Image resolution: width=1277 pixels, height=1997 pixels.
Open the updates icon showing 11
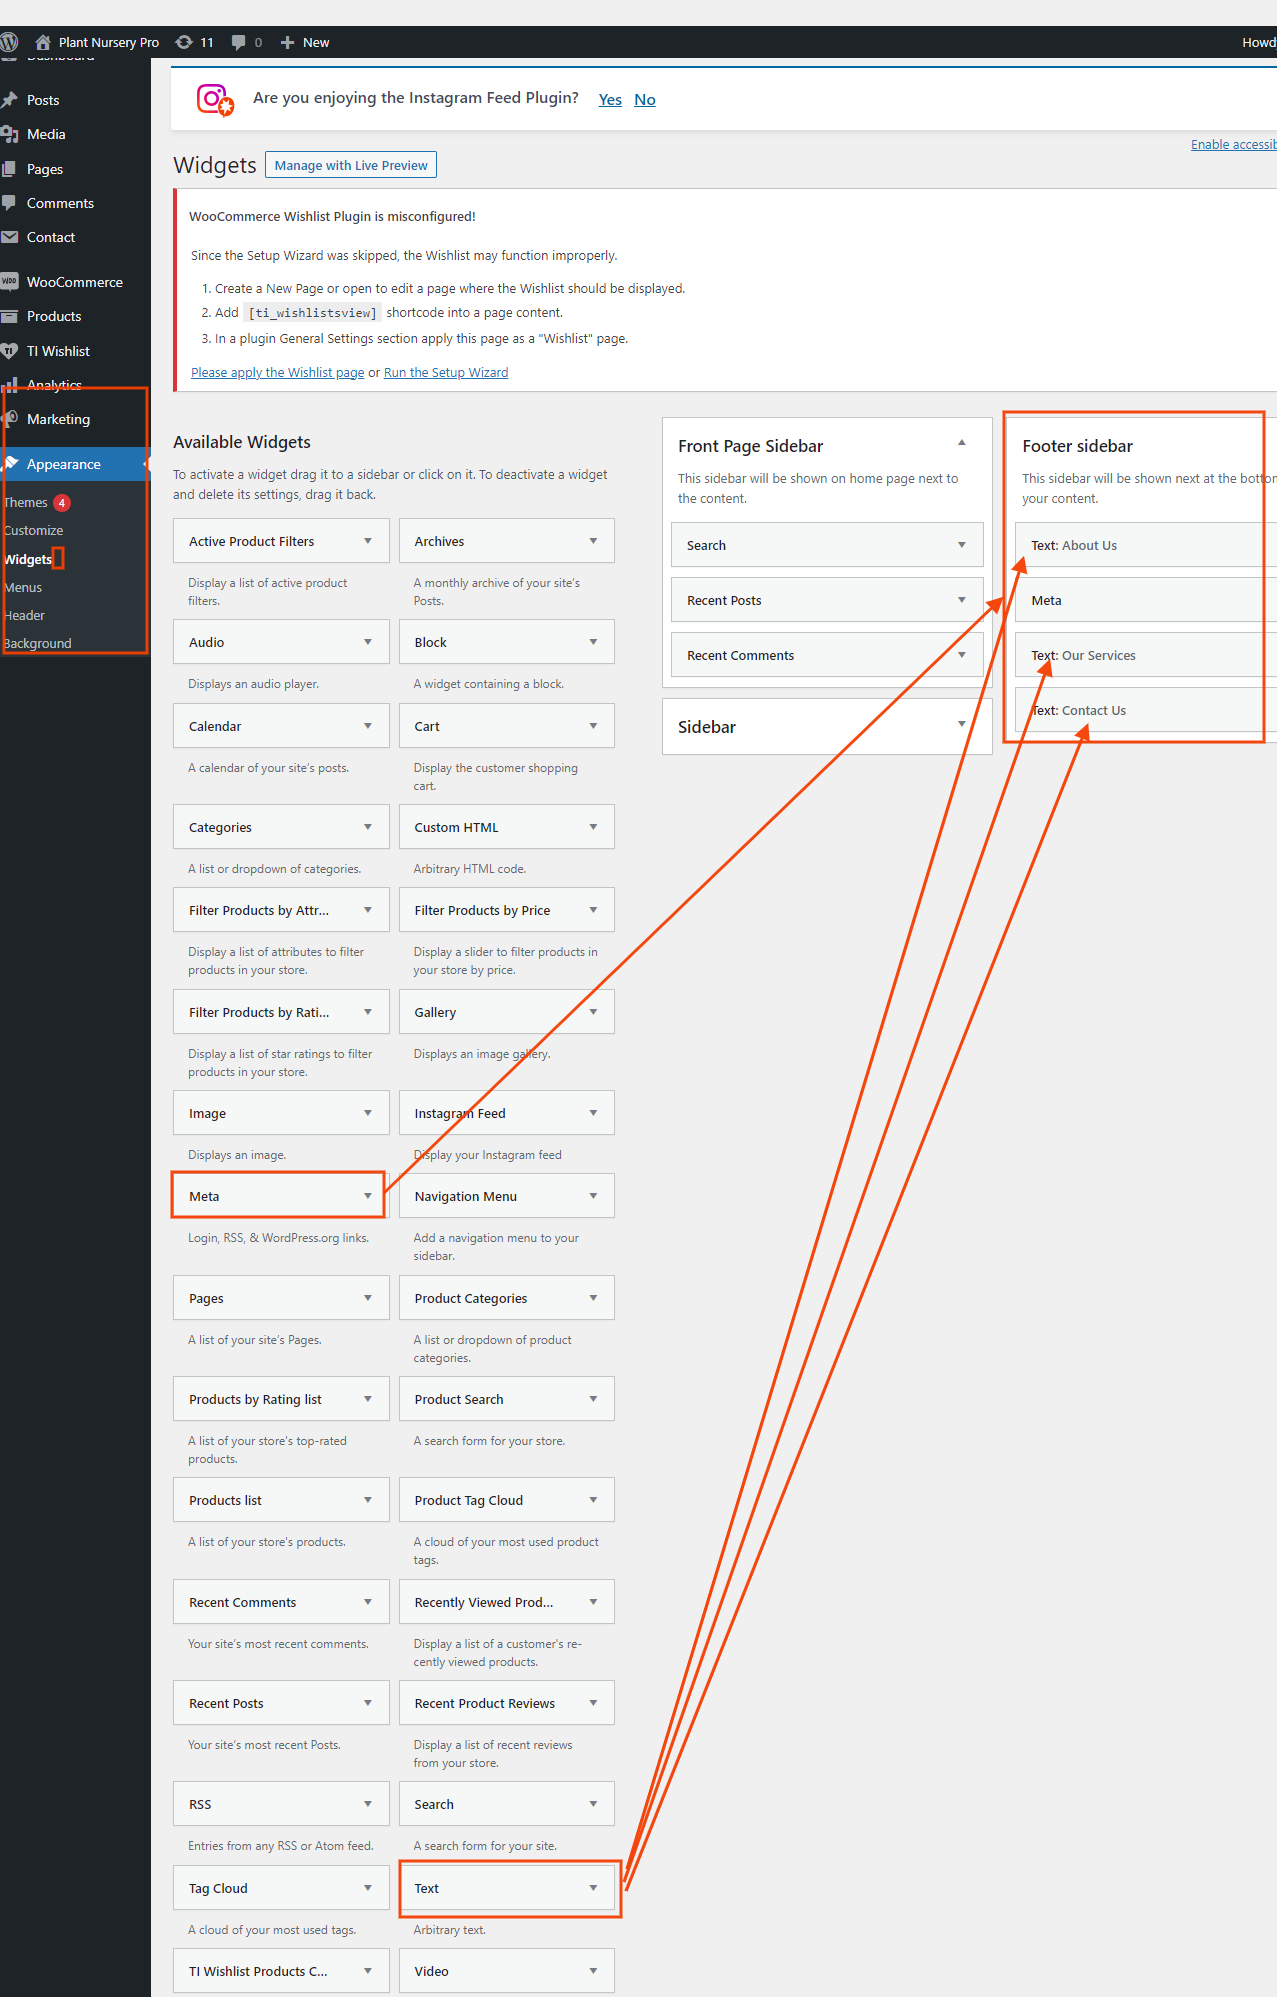pos(185,42)
